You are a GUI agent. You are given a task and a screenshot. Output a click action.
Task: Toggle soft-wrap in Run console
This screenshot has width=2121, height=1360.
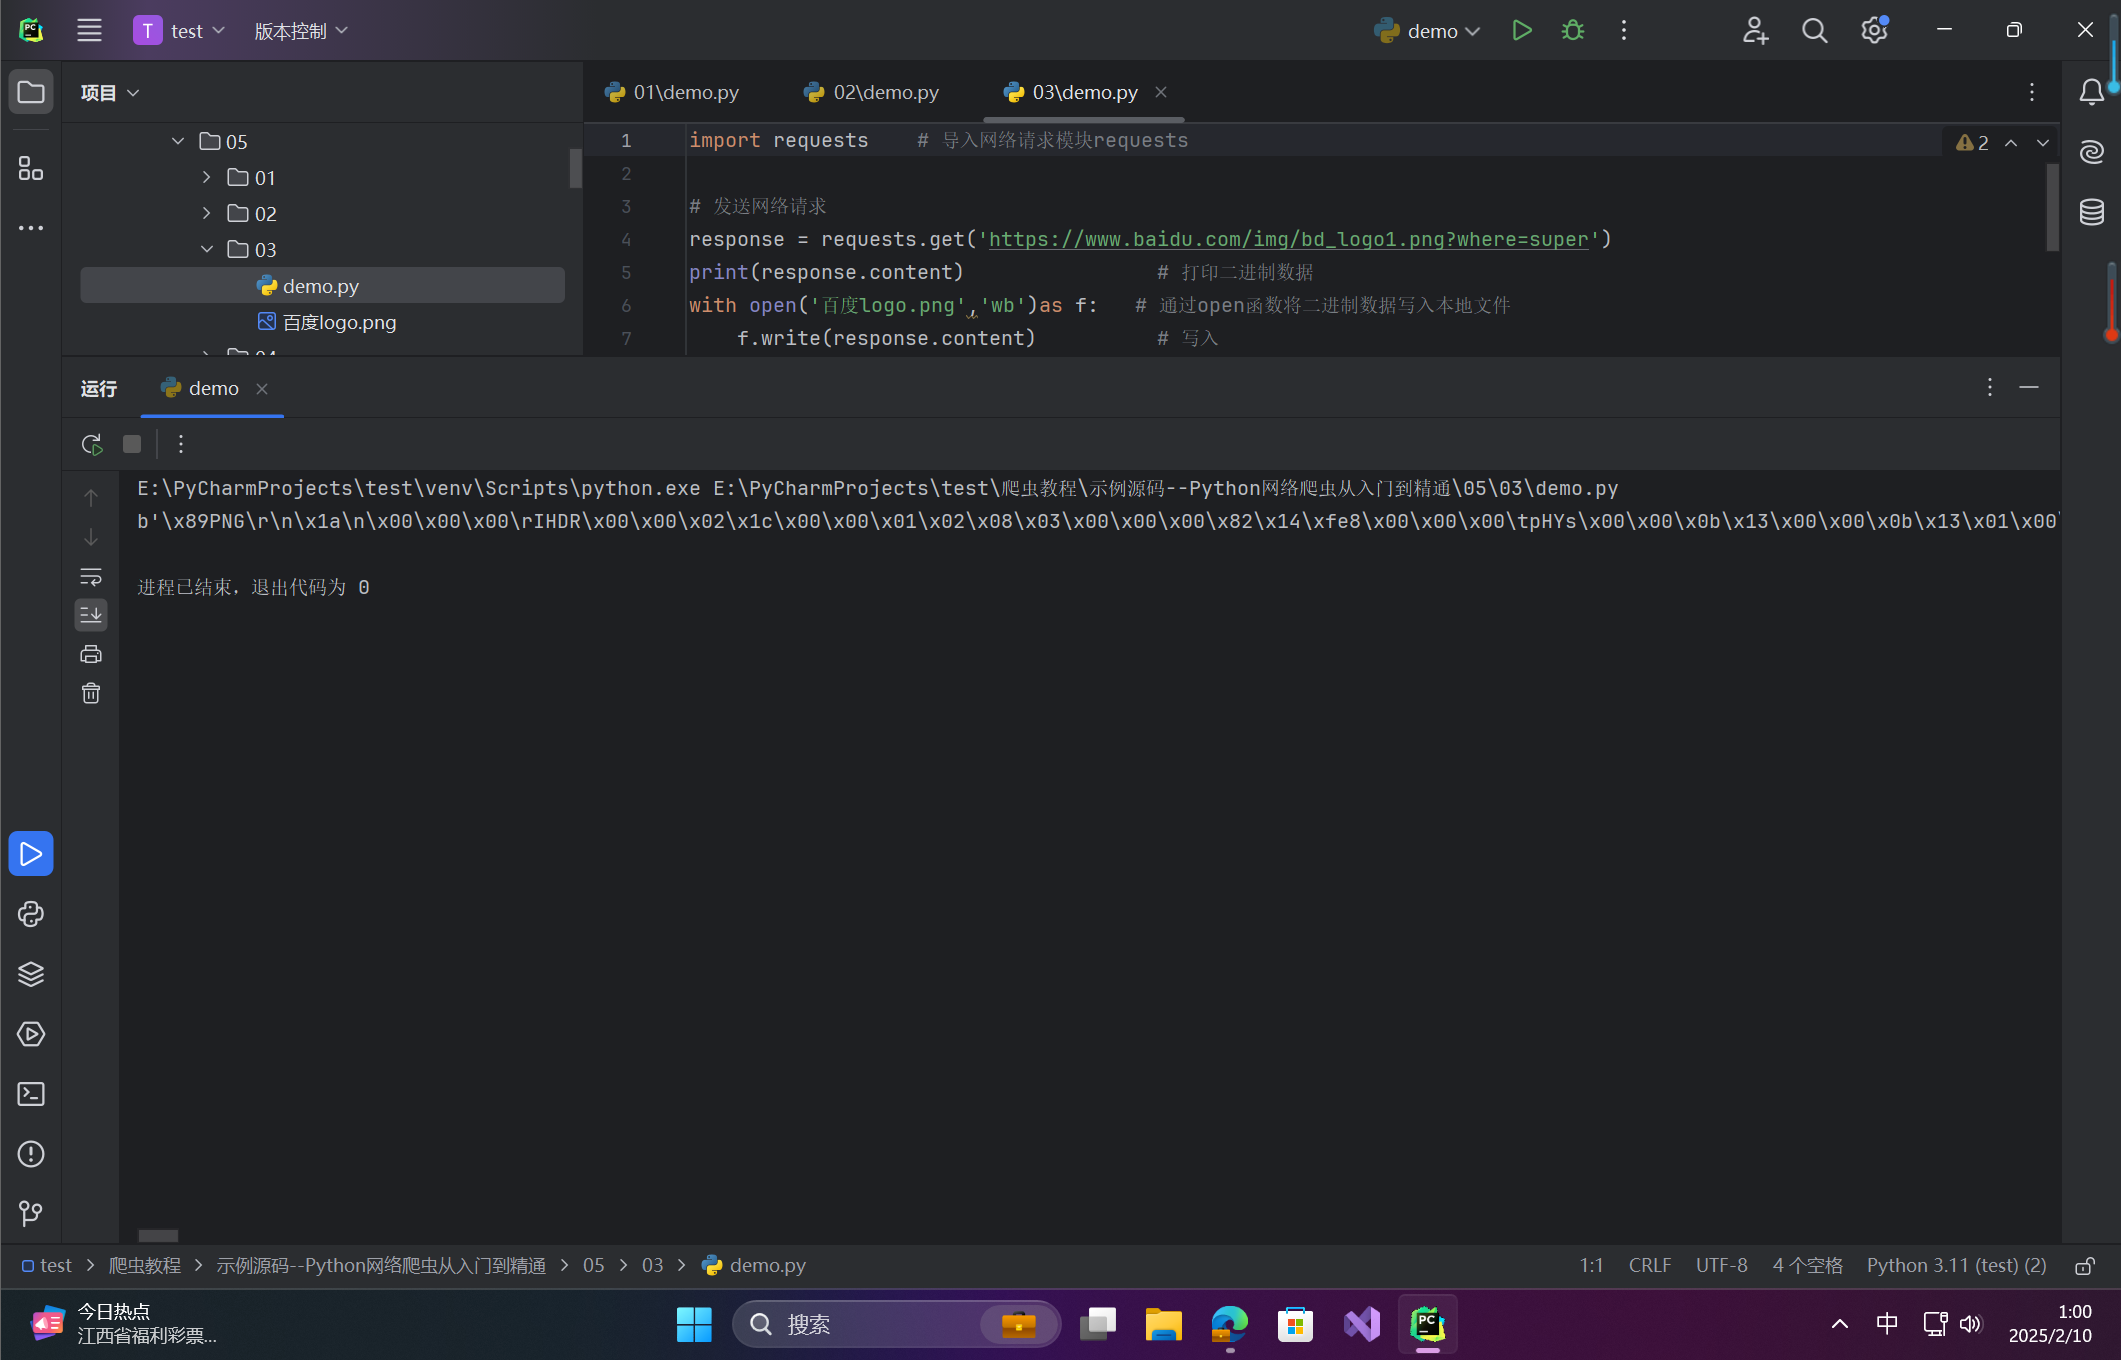(x=91, y=577)
